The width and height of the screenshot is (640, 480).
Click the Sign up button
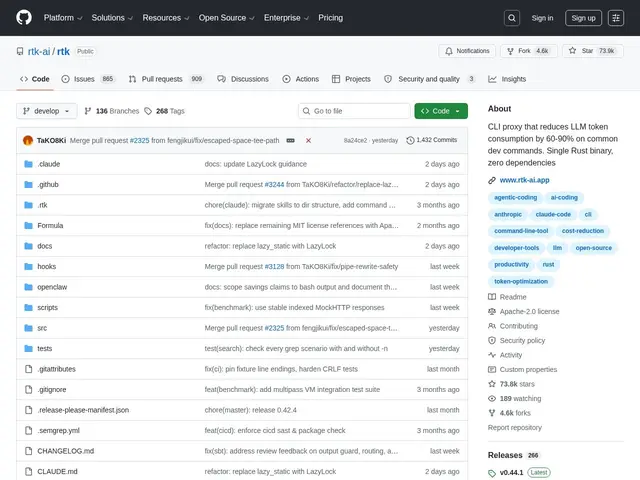tap(583, 18)
